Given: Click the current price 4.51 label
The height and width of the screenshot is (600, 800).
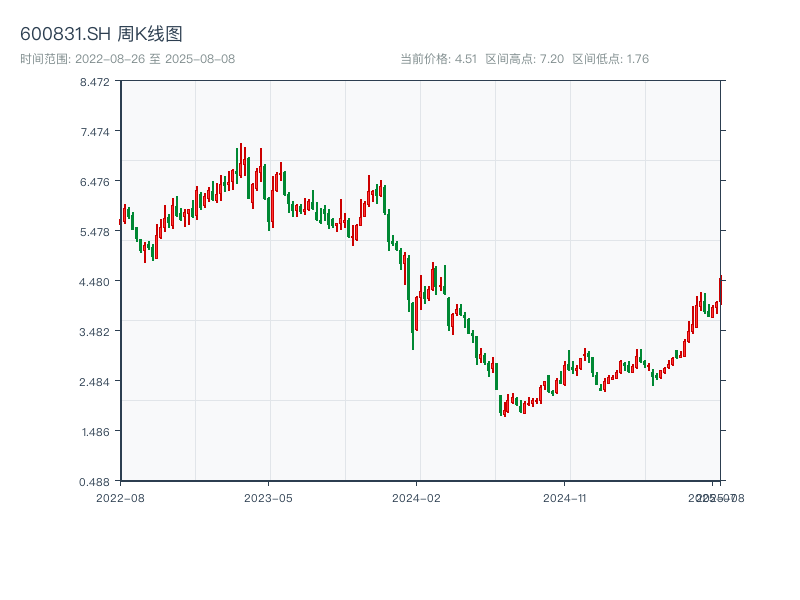Looking at the screenshot, I should click(x=438, y=59).
